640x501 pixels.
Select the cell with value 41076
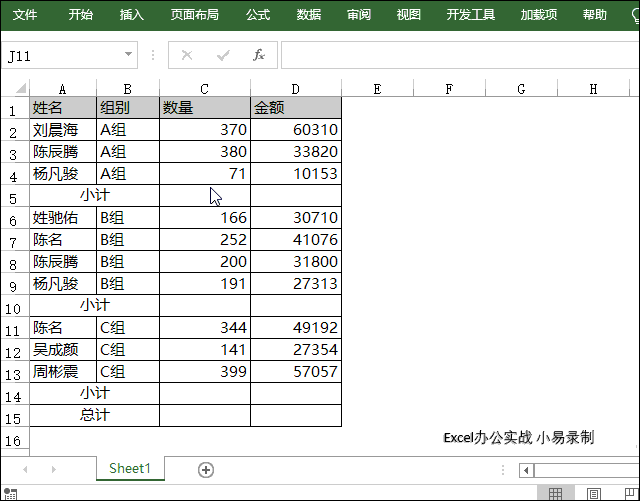pos(296,240)
